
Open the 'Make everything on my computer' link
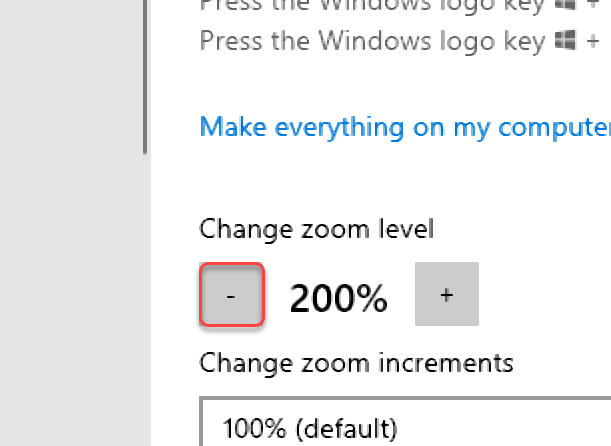pyautogui.click(x=405, y=128)
